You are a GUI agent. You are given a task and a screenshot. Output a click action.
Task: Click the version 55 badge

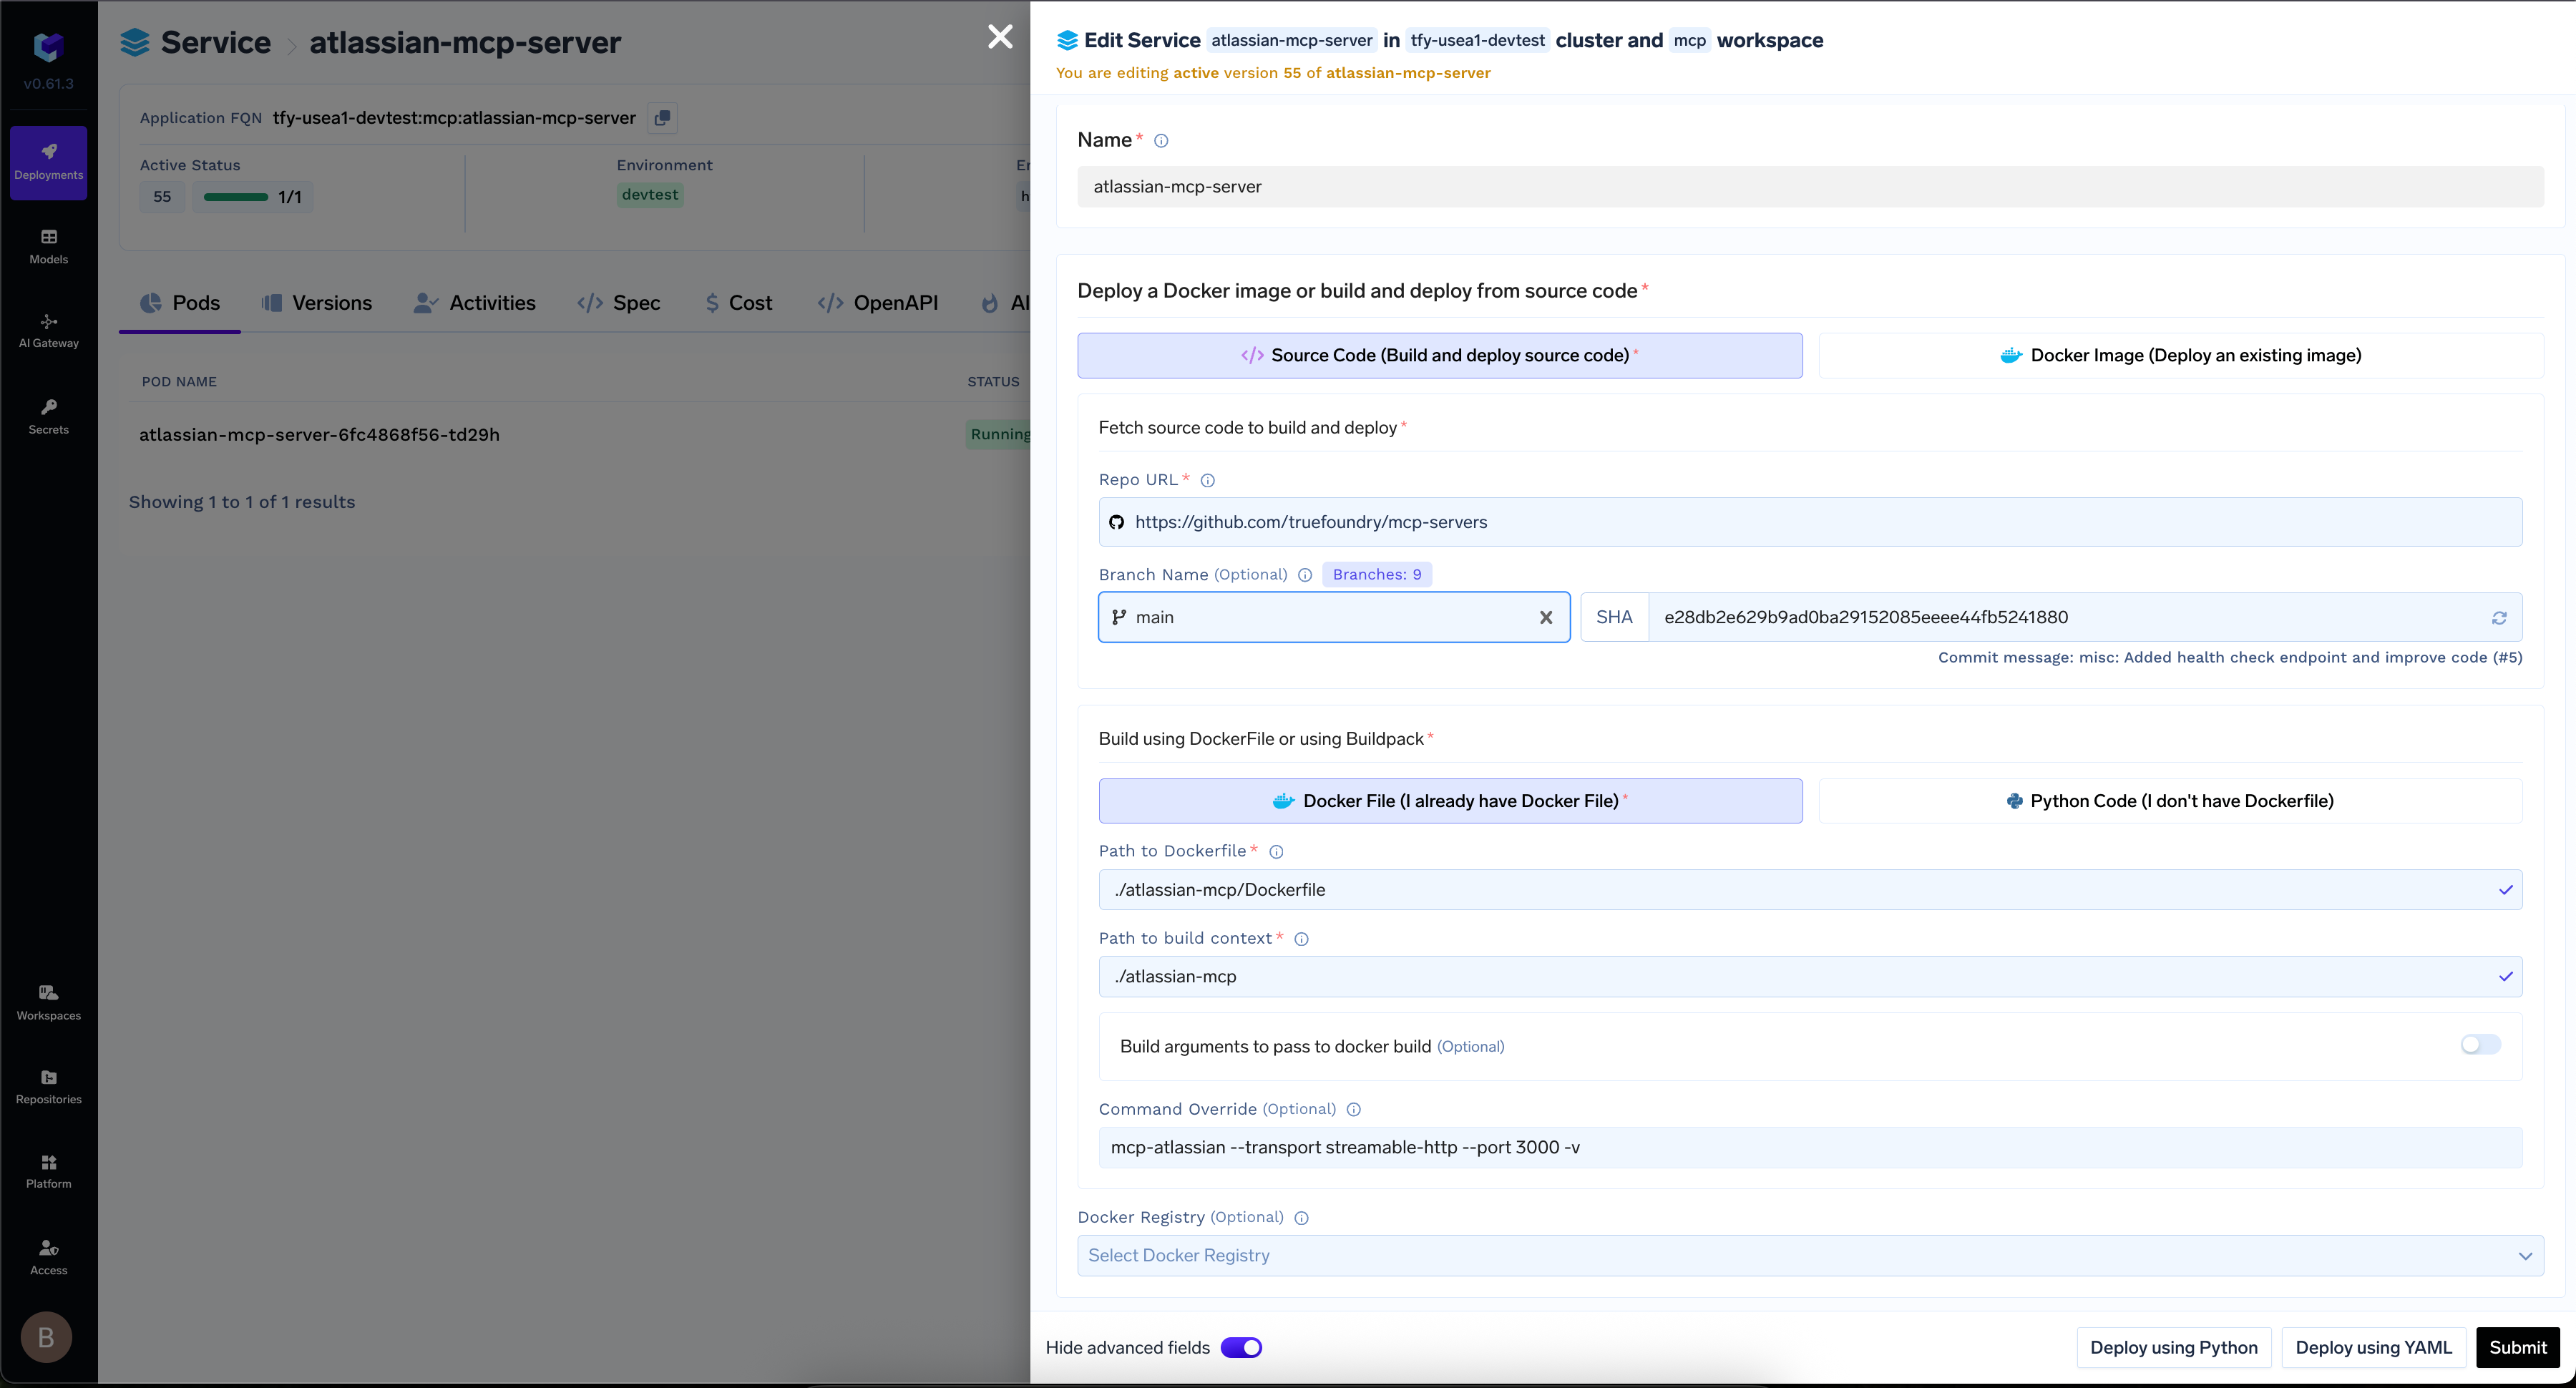tap(162, 197)
